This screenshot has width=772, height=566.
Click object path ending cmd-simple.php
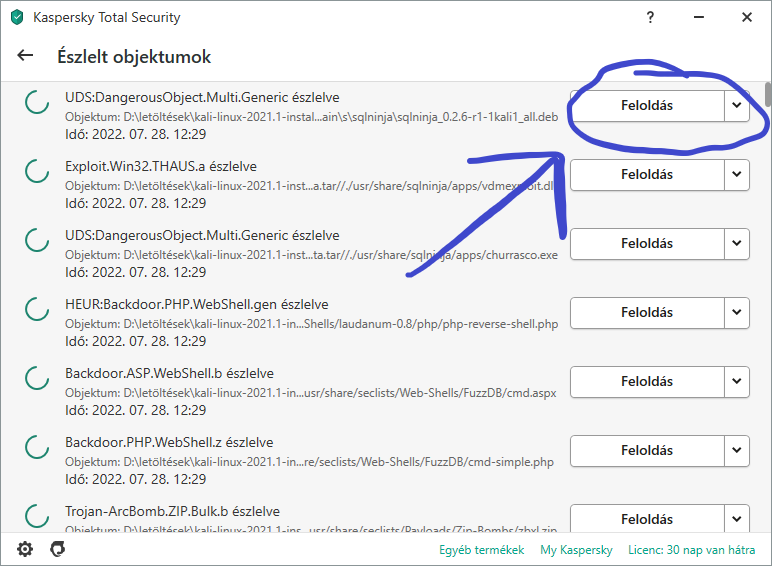pyautogui.click(x=309, y=462)
